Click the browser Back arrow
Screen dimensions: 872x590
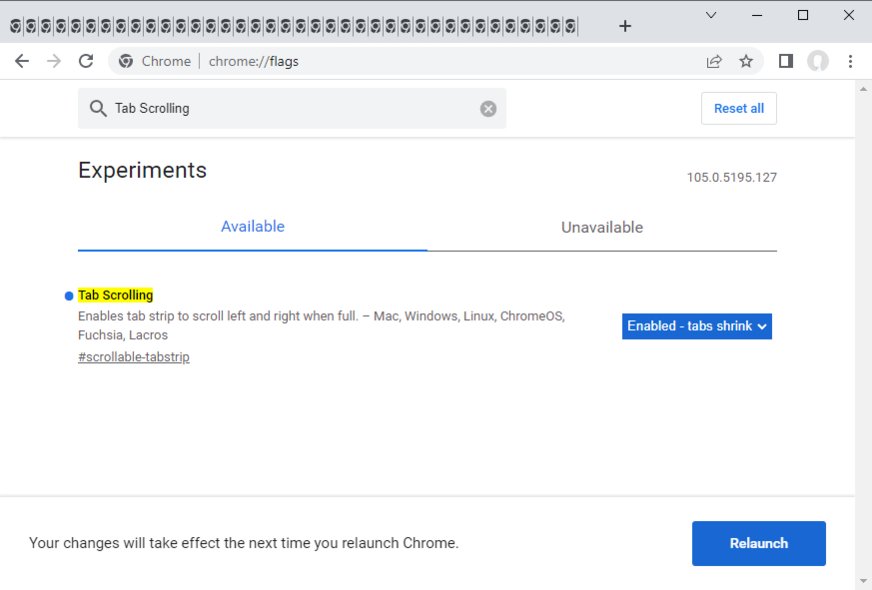(22, 61)
